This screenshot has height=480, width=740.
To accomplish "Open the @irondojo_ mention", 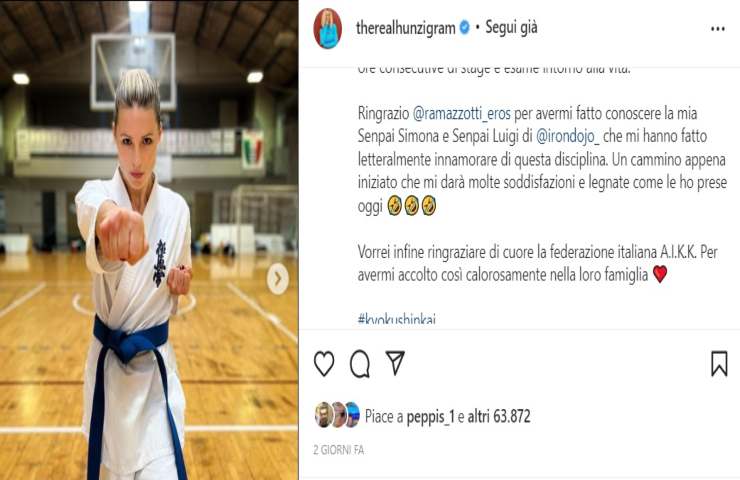I will (x=568, y=136).
